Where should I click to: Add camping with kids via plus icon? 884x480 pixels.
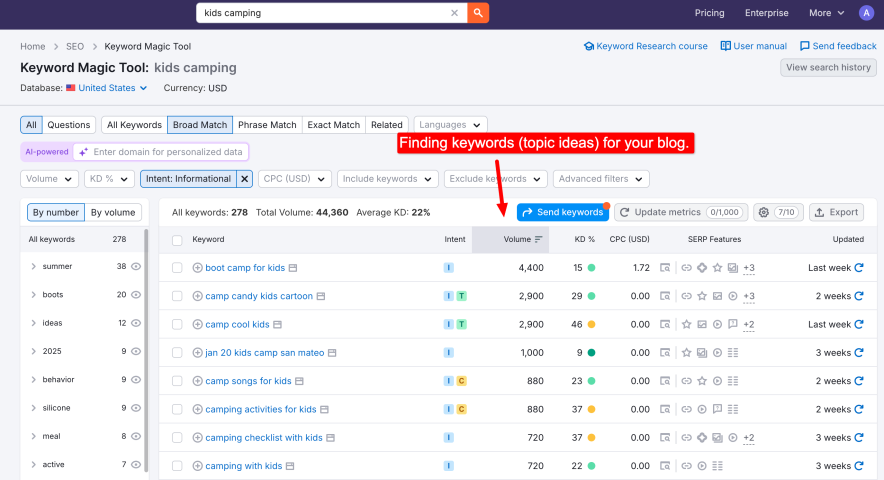pos(197,466)
